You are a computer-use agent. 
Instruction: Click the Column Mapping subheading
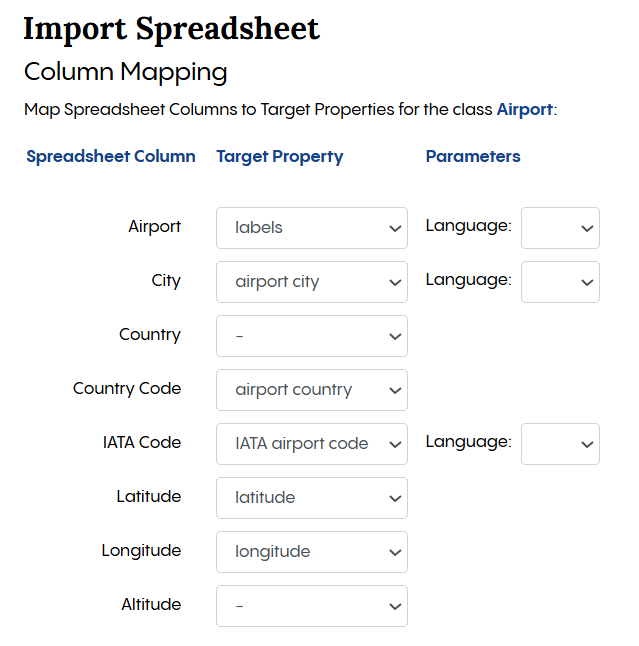(x=125, y=72)
